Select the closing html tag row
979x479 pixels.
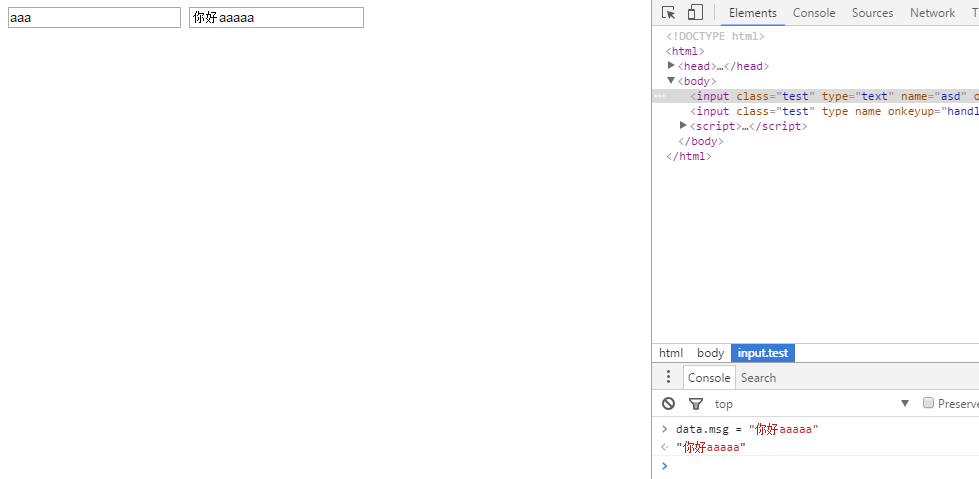pos(689,156)
